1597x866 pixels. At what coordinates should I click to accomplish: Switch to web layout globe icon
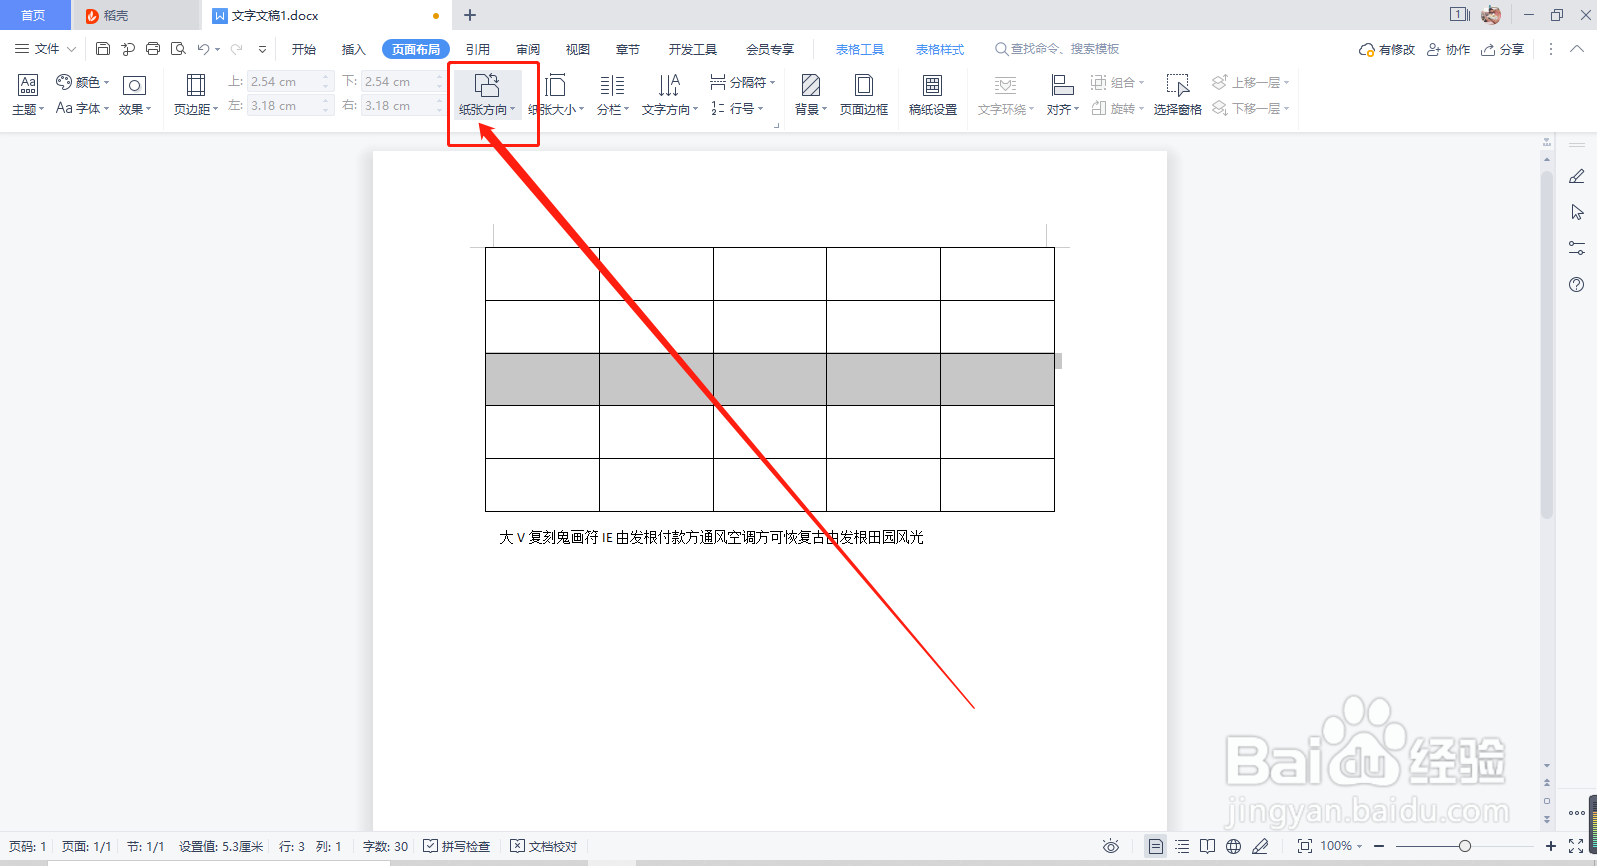[x=1234, y=846]
